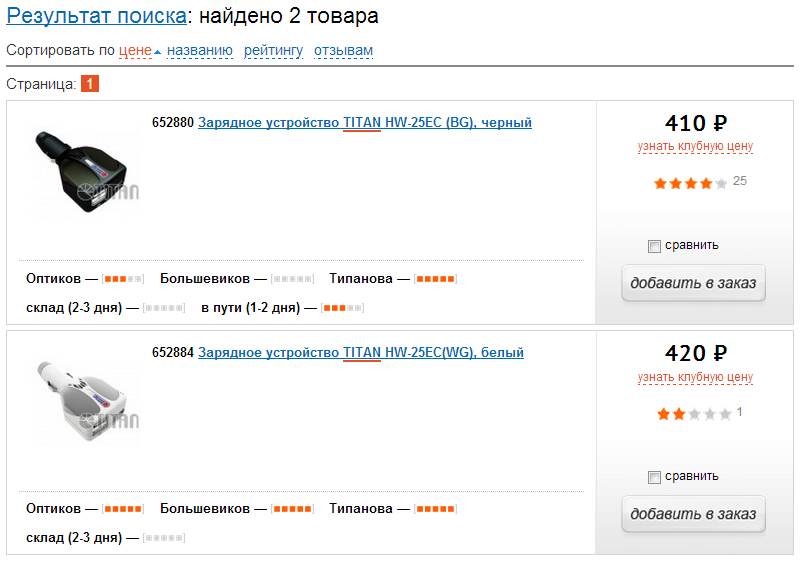This screenshot has height=565, width=803.
Task: Click the star rating of the black charger
Action: click(690, 183)
